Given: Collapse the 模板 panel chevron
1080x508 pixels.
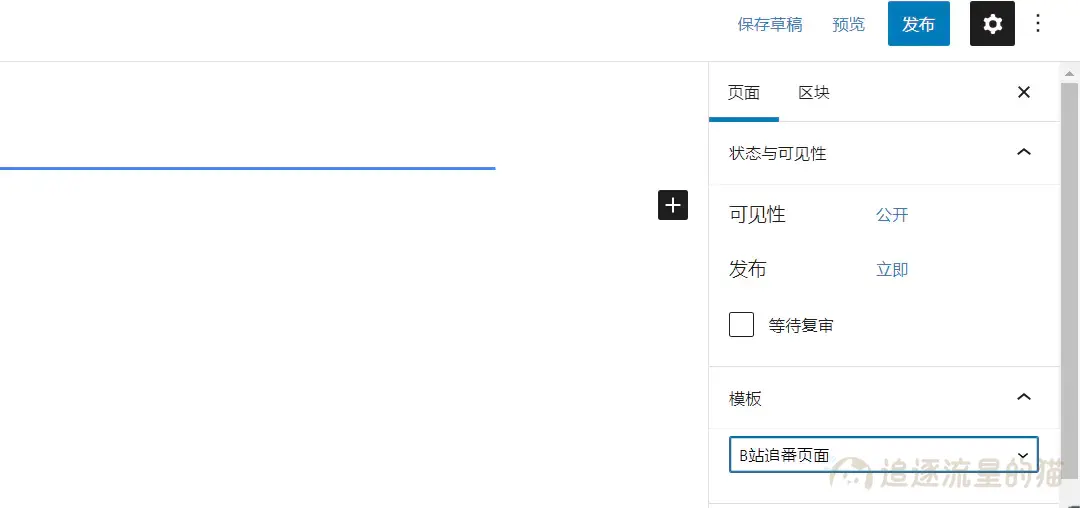Looking at the screenshot, I should 1023,398.
